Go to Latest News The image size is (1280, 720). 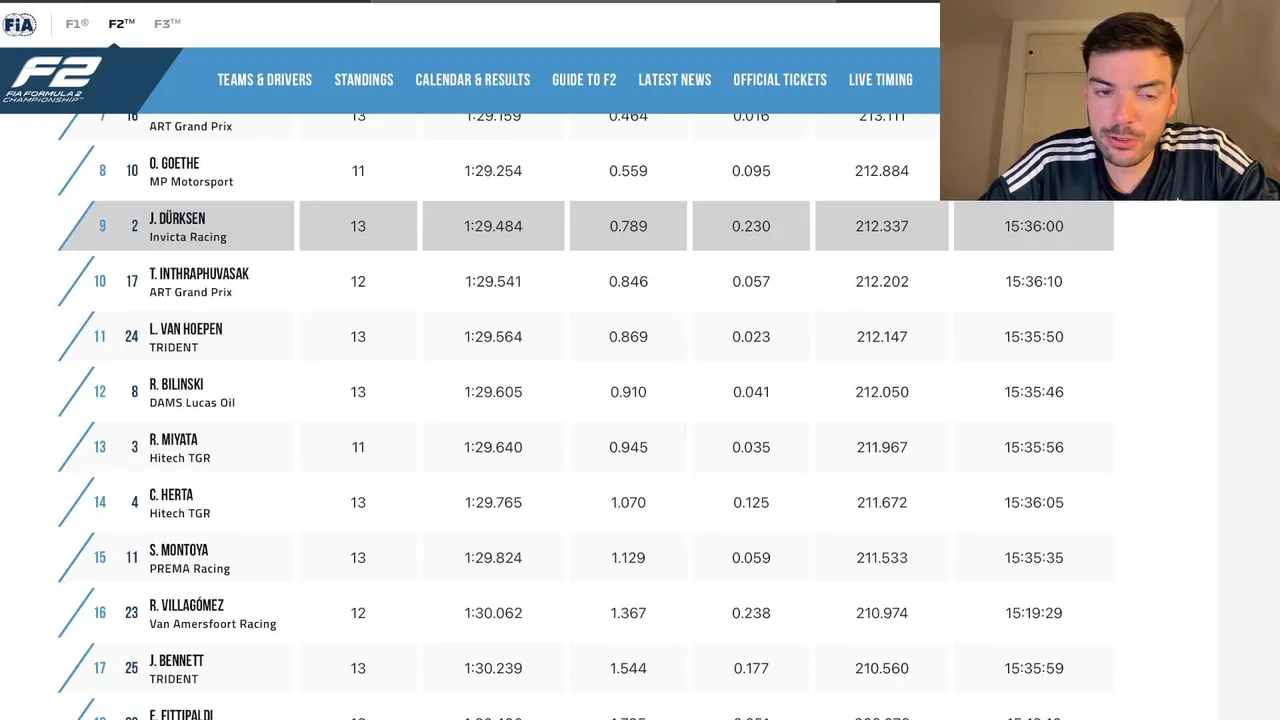[x=675, y=80]
